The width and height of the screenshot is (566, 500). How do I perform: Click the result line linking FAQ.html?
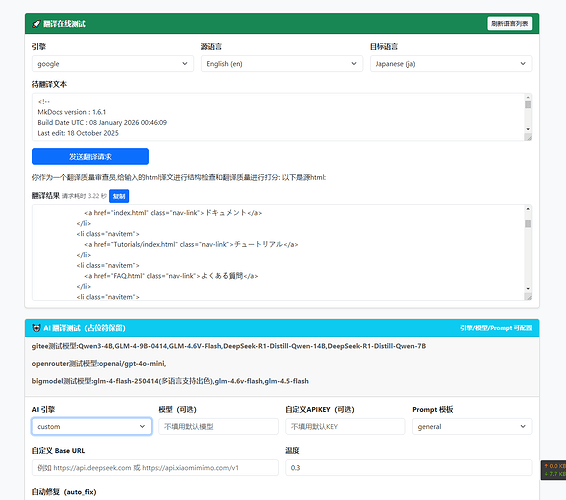(x=171, y=276)
